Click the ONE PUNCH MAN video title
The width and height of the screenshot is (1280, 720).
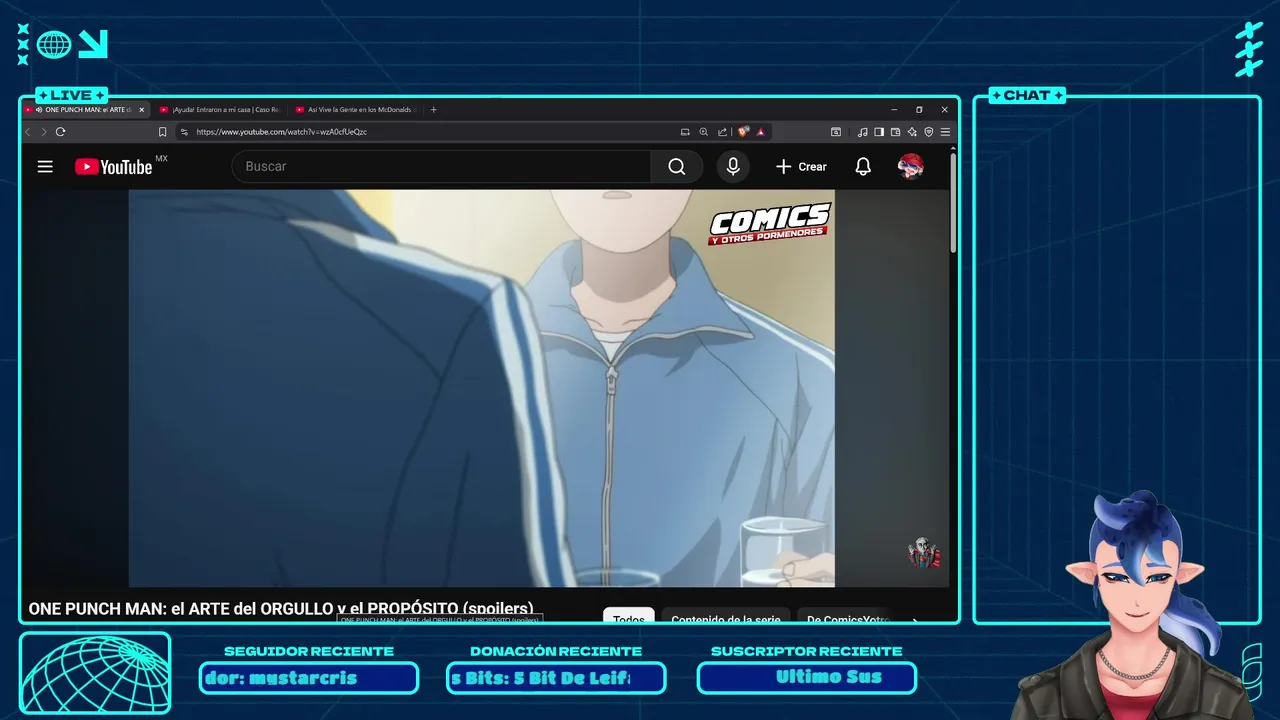pyautogui.click(x=281, y=608)
